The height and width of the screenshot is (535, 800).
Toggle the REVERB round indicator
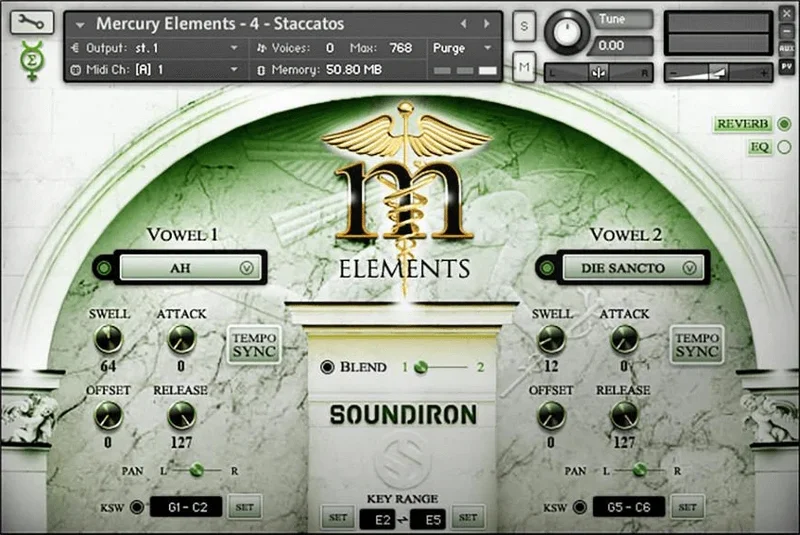[x=784, y=124]
